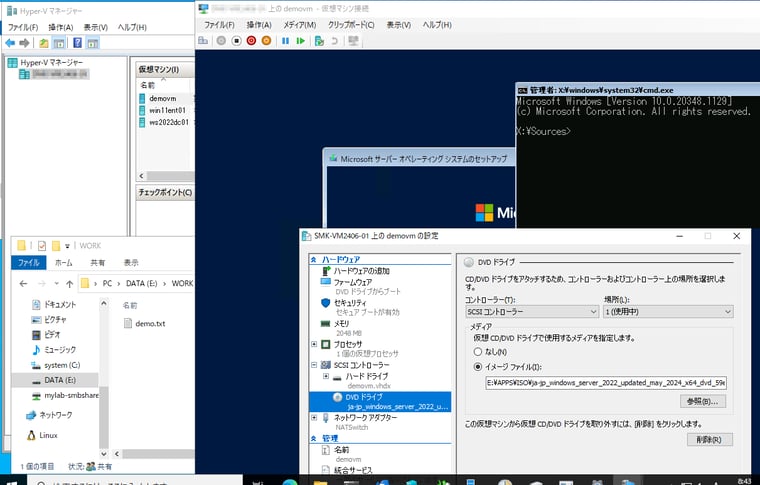Screen dimensions: 760x485
Task: Select the win11ent01 virtual machine row
Action: (167, 110)
